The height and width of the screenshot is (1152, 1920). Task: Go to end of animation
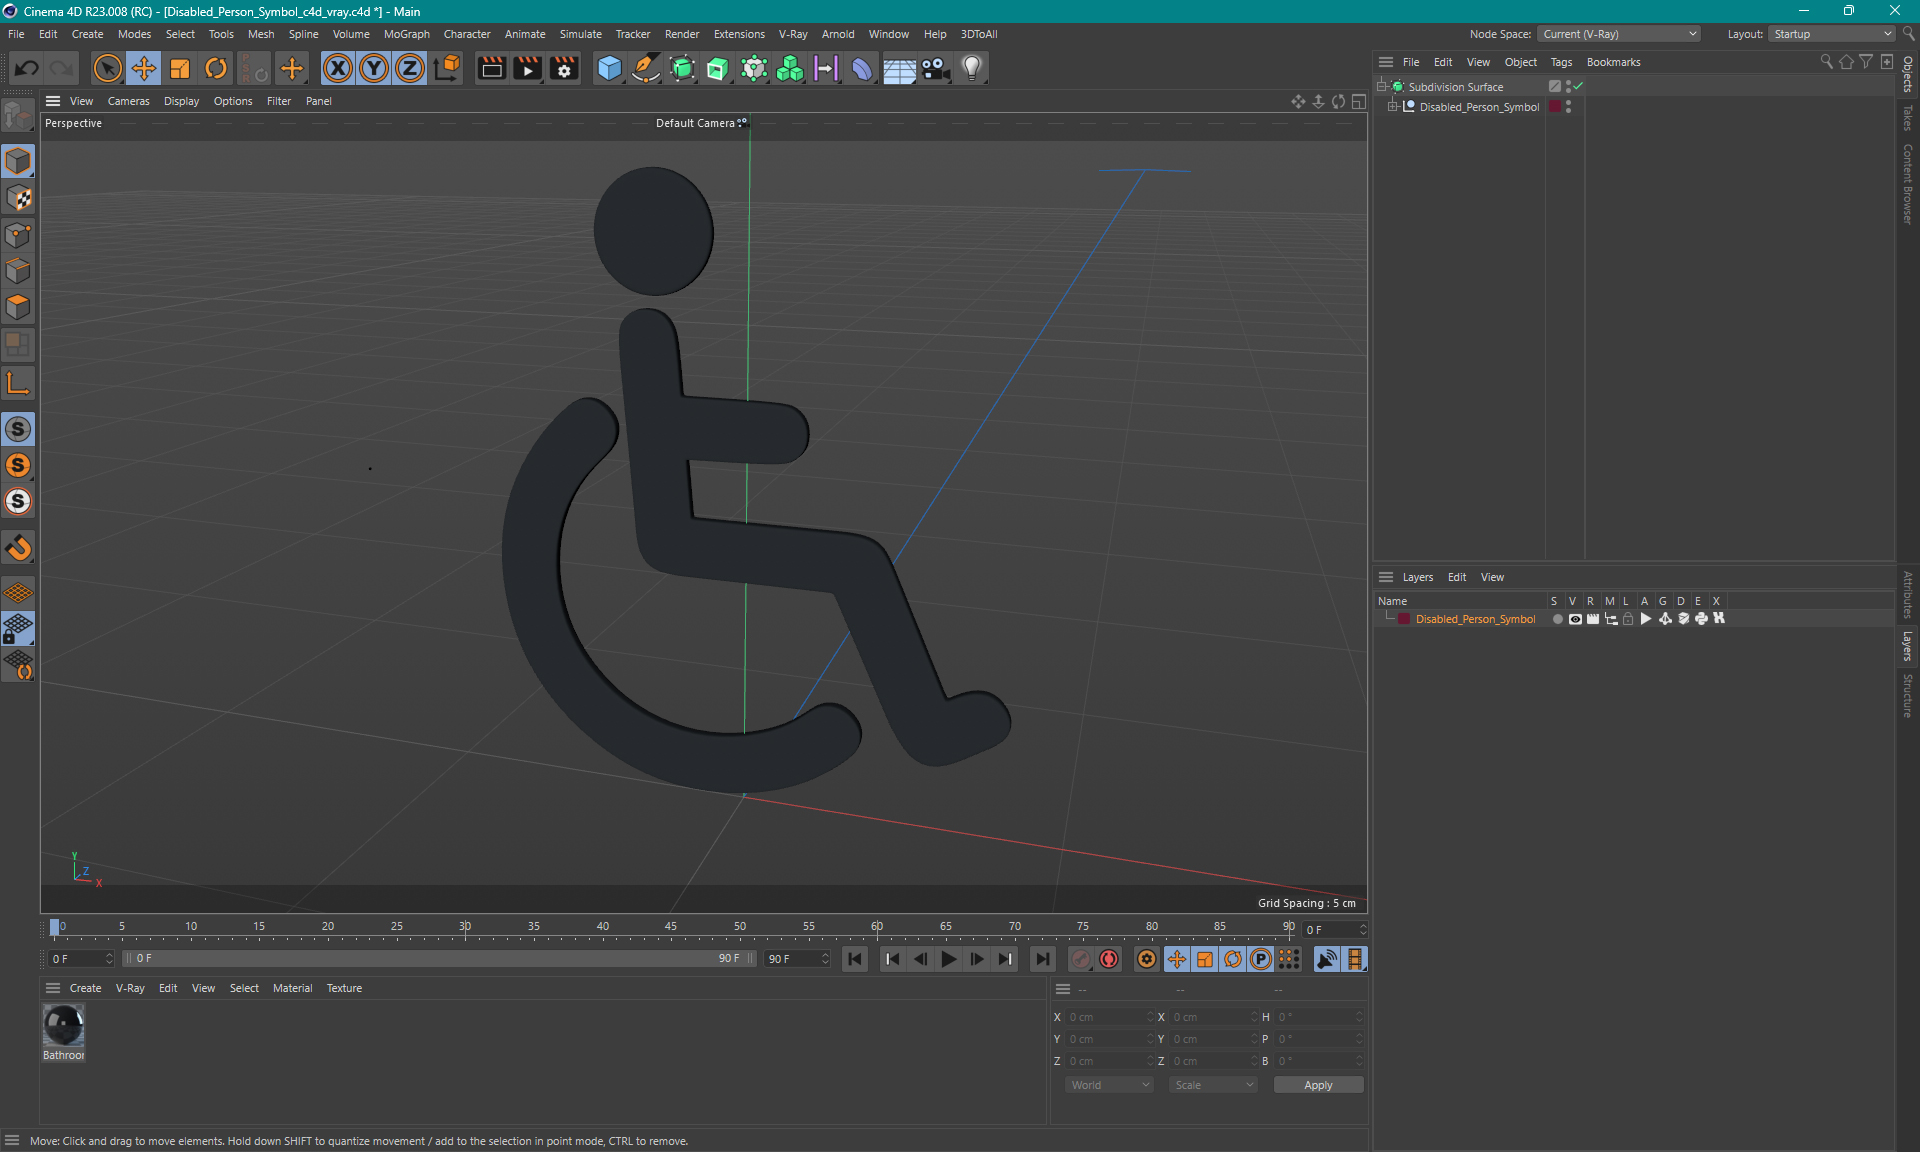[x=1042, y=959]
